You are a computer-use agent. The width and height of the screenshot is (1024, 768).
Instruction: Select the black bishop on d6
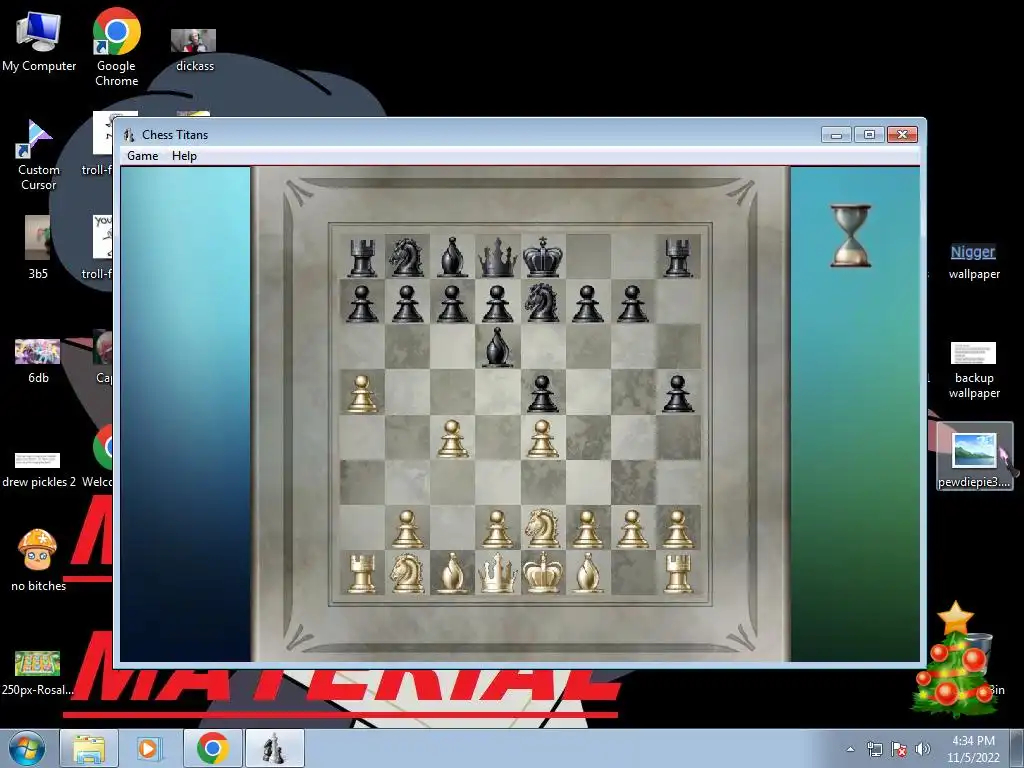[x=498, y=347]
